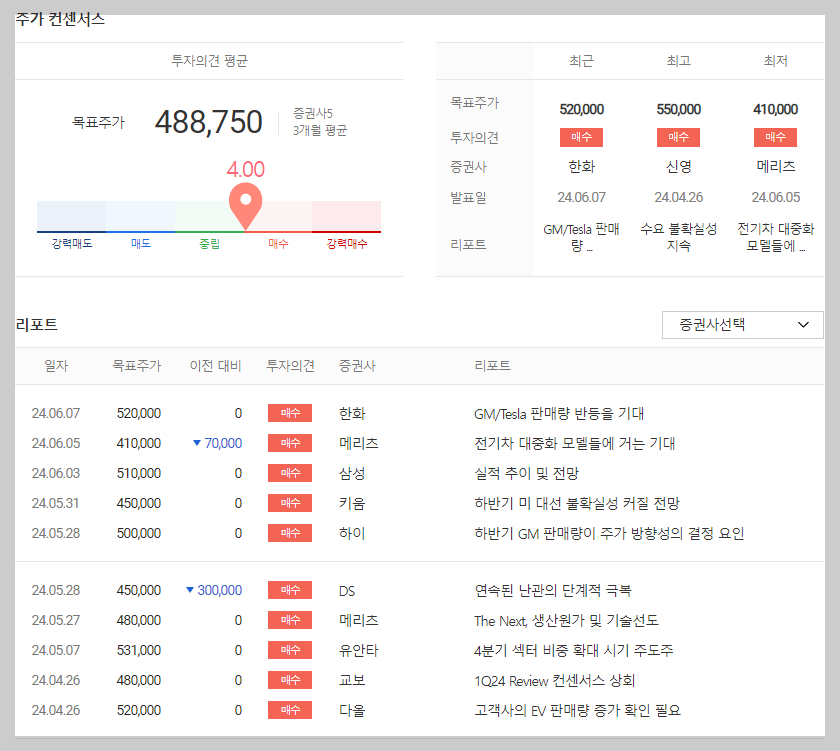Open report 4분기 섹터 비중 확대 시기 주도주
The width and height of the screenshot is (840, 751).
pos(573,650)
